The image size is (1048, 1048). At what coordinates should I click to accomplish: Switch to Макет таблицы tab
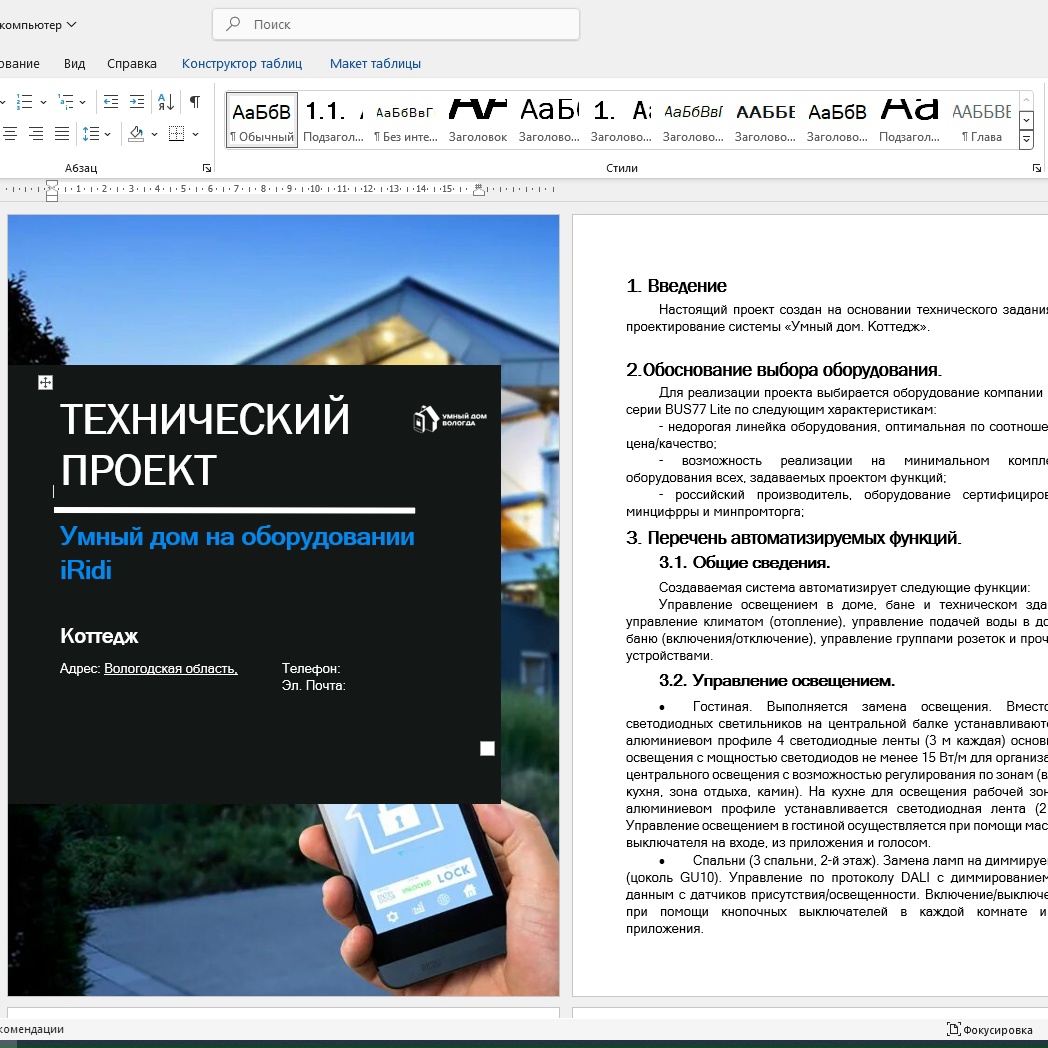click(x=375, y=63)
